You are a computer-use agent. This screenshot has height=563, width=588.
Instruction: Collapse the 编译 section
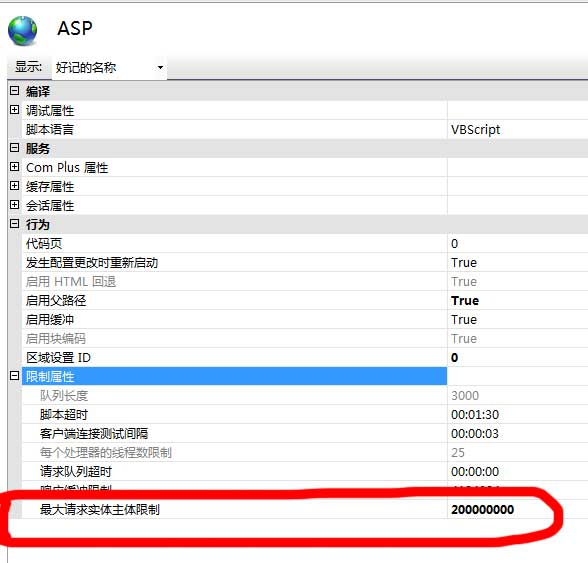pos(14,91)
